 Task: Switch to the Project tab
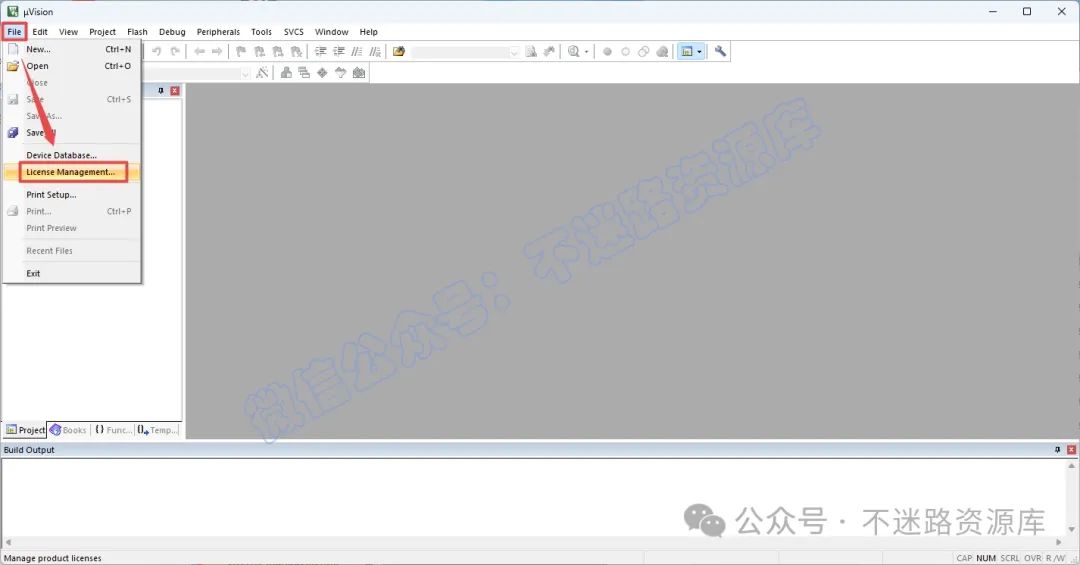(x=25, y=430)
